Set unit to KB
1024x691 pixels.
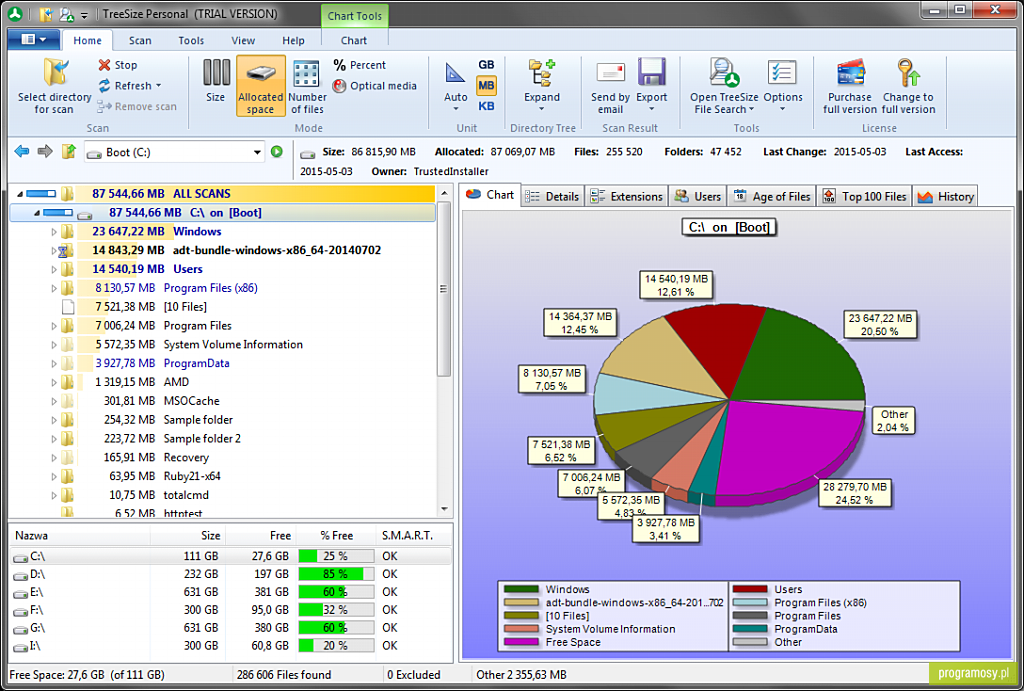point(486,106)
